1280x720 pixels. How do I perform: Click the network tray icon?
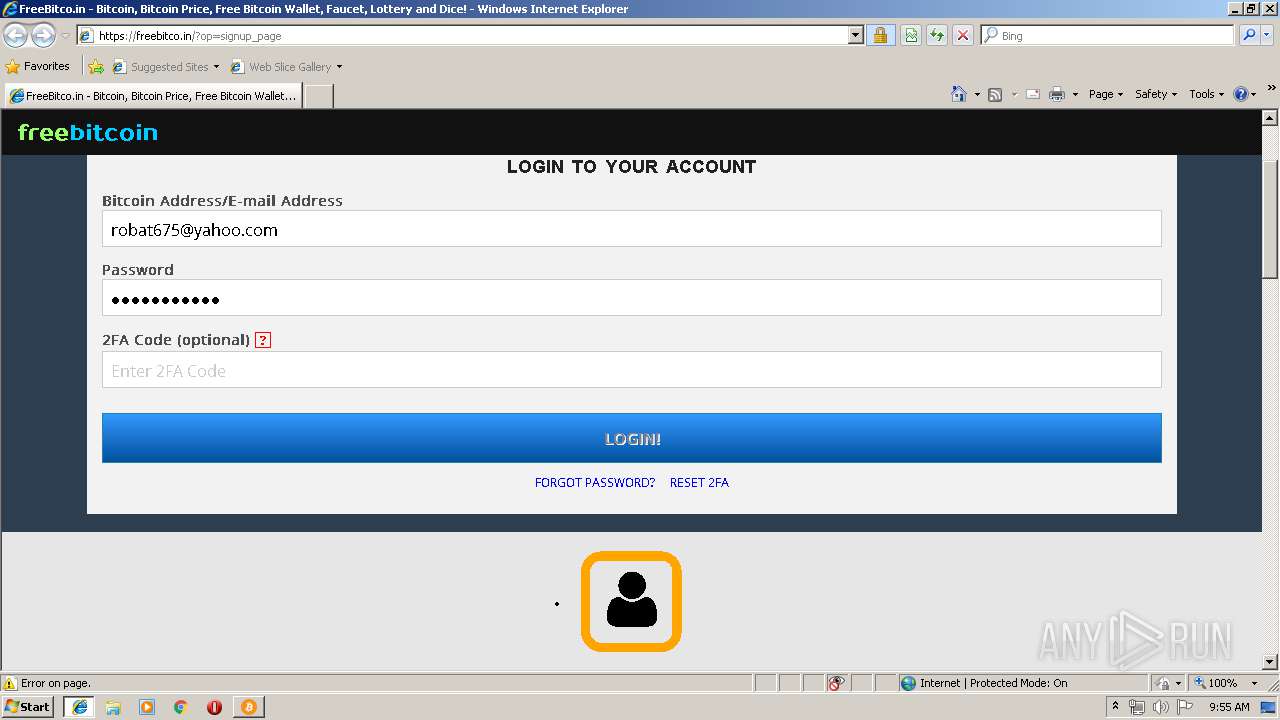1136,707
